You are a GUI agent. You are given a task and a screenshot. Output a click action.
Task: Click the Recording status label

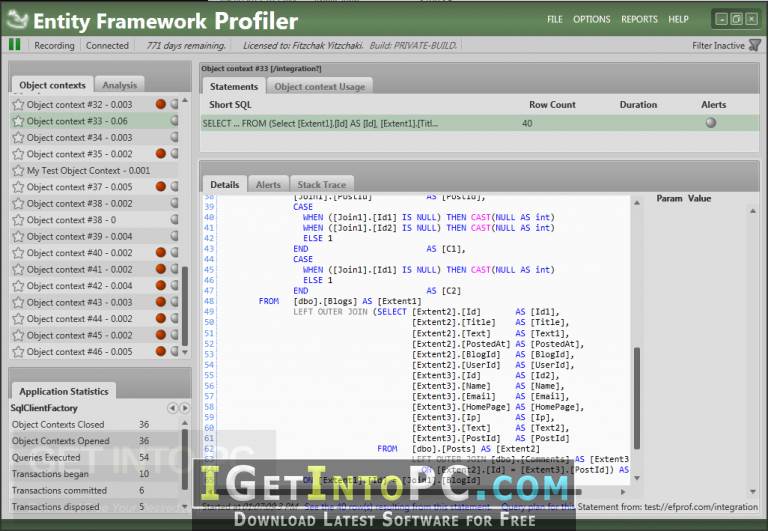click(x=54, y=46)
